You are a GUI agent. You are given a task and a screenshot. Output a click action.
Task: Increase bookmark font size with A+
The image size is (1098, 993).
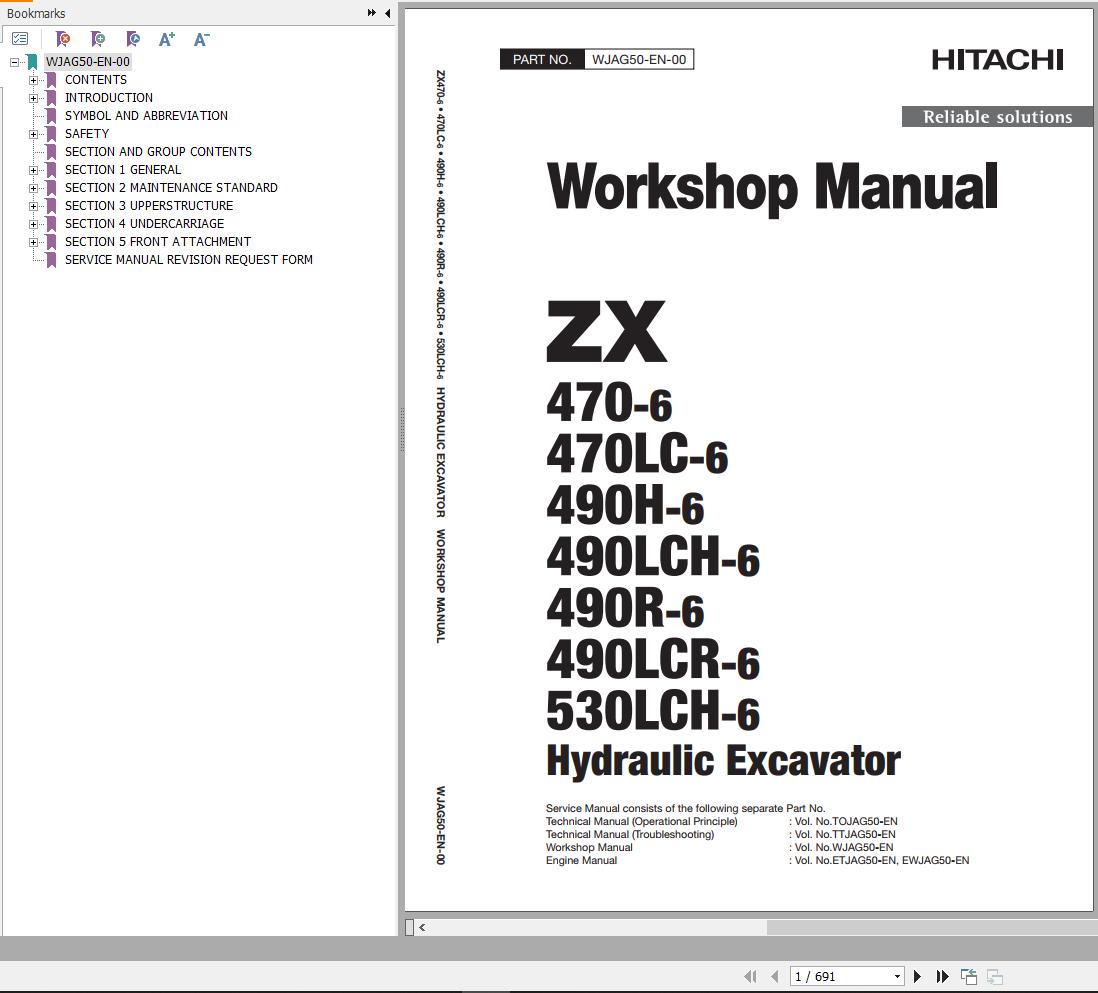[167, 39]
